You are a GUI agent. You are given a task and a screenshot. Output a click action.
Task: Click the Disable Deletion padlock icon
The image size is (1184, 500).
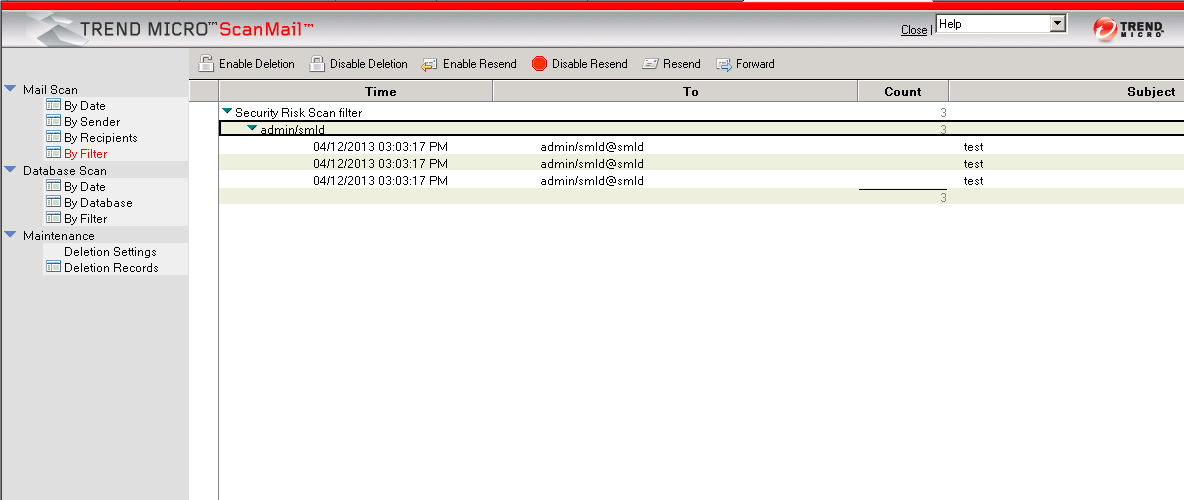[317, 64]
